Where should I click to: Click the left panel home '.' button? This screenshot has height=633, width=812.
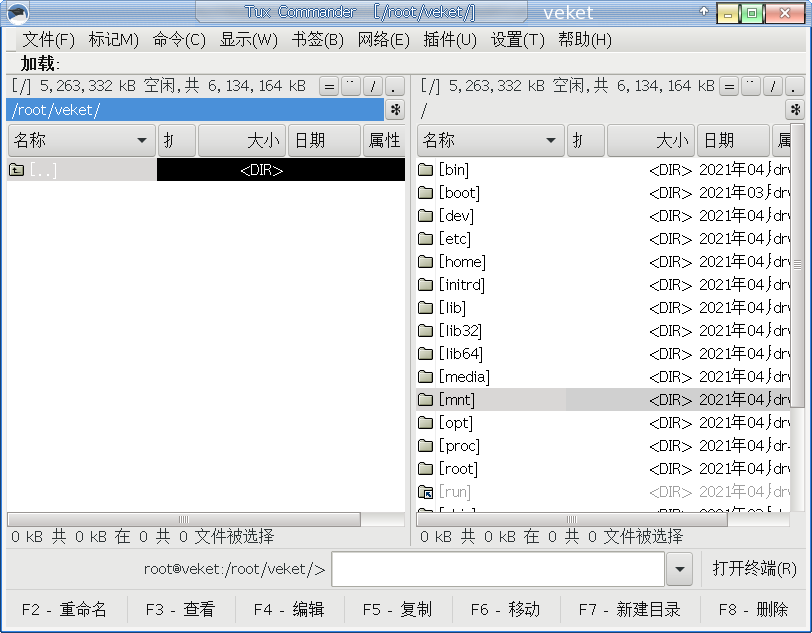click(395, 86)
